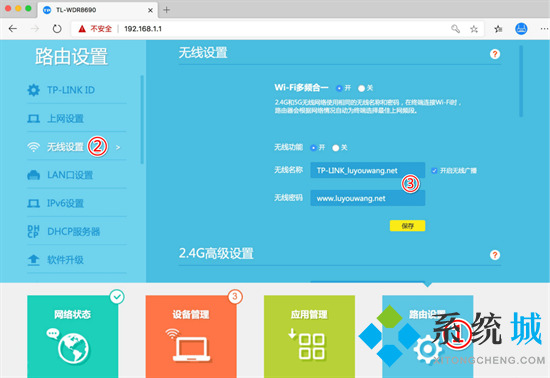550x378 pixels.
Task: Click the Wi-Fi icon beside 无线设置
Action: (x=34, y=147)
